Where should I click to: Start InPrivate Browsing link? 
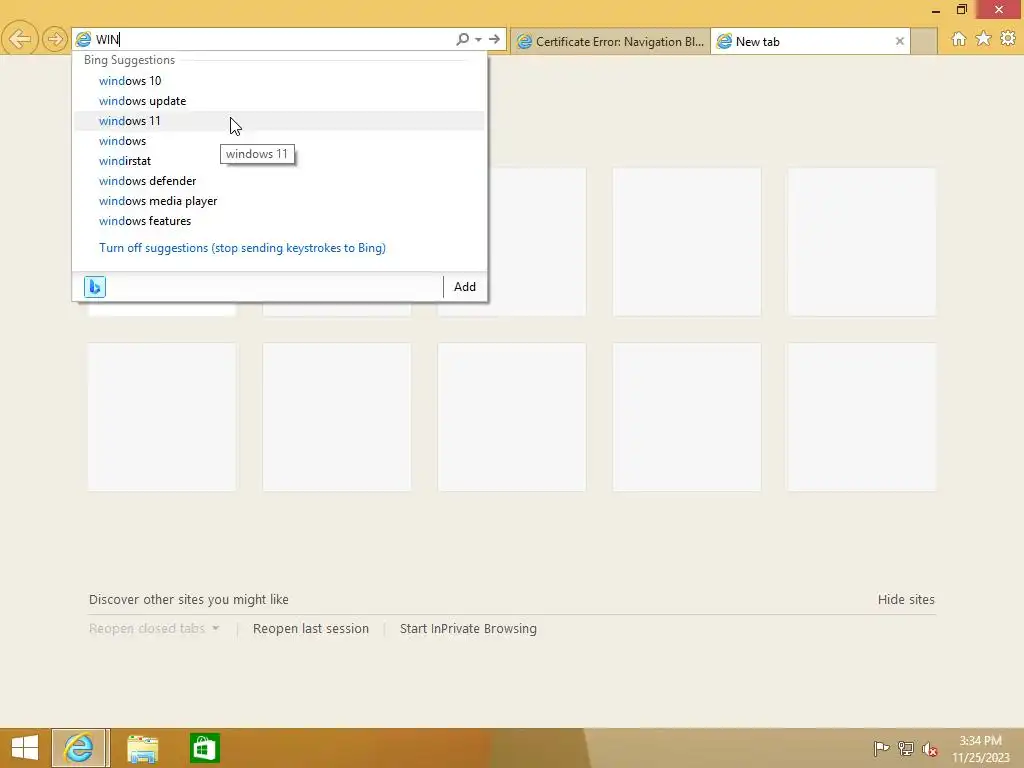468,628
